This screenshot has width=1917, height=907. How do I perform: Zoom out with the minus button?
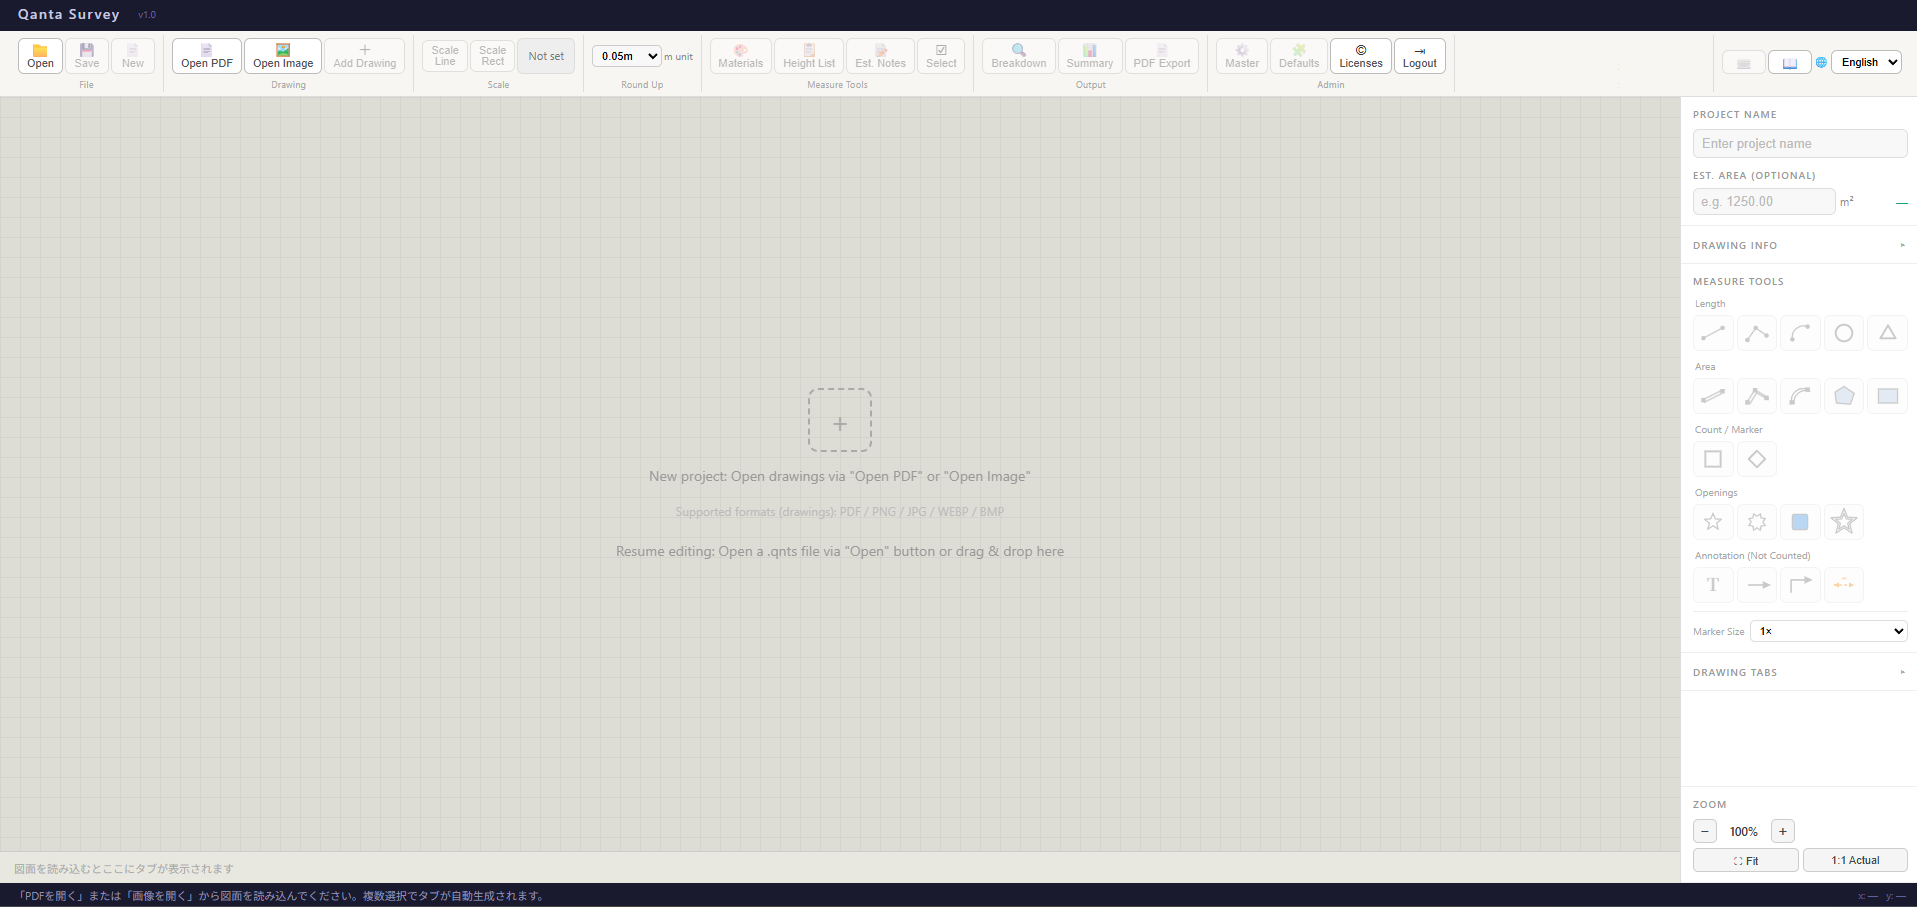coord(1705,831)
